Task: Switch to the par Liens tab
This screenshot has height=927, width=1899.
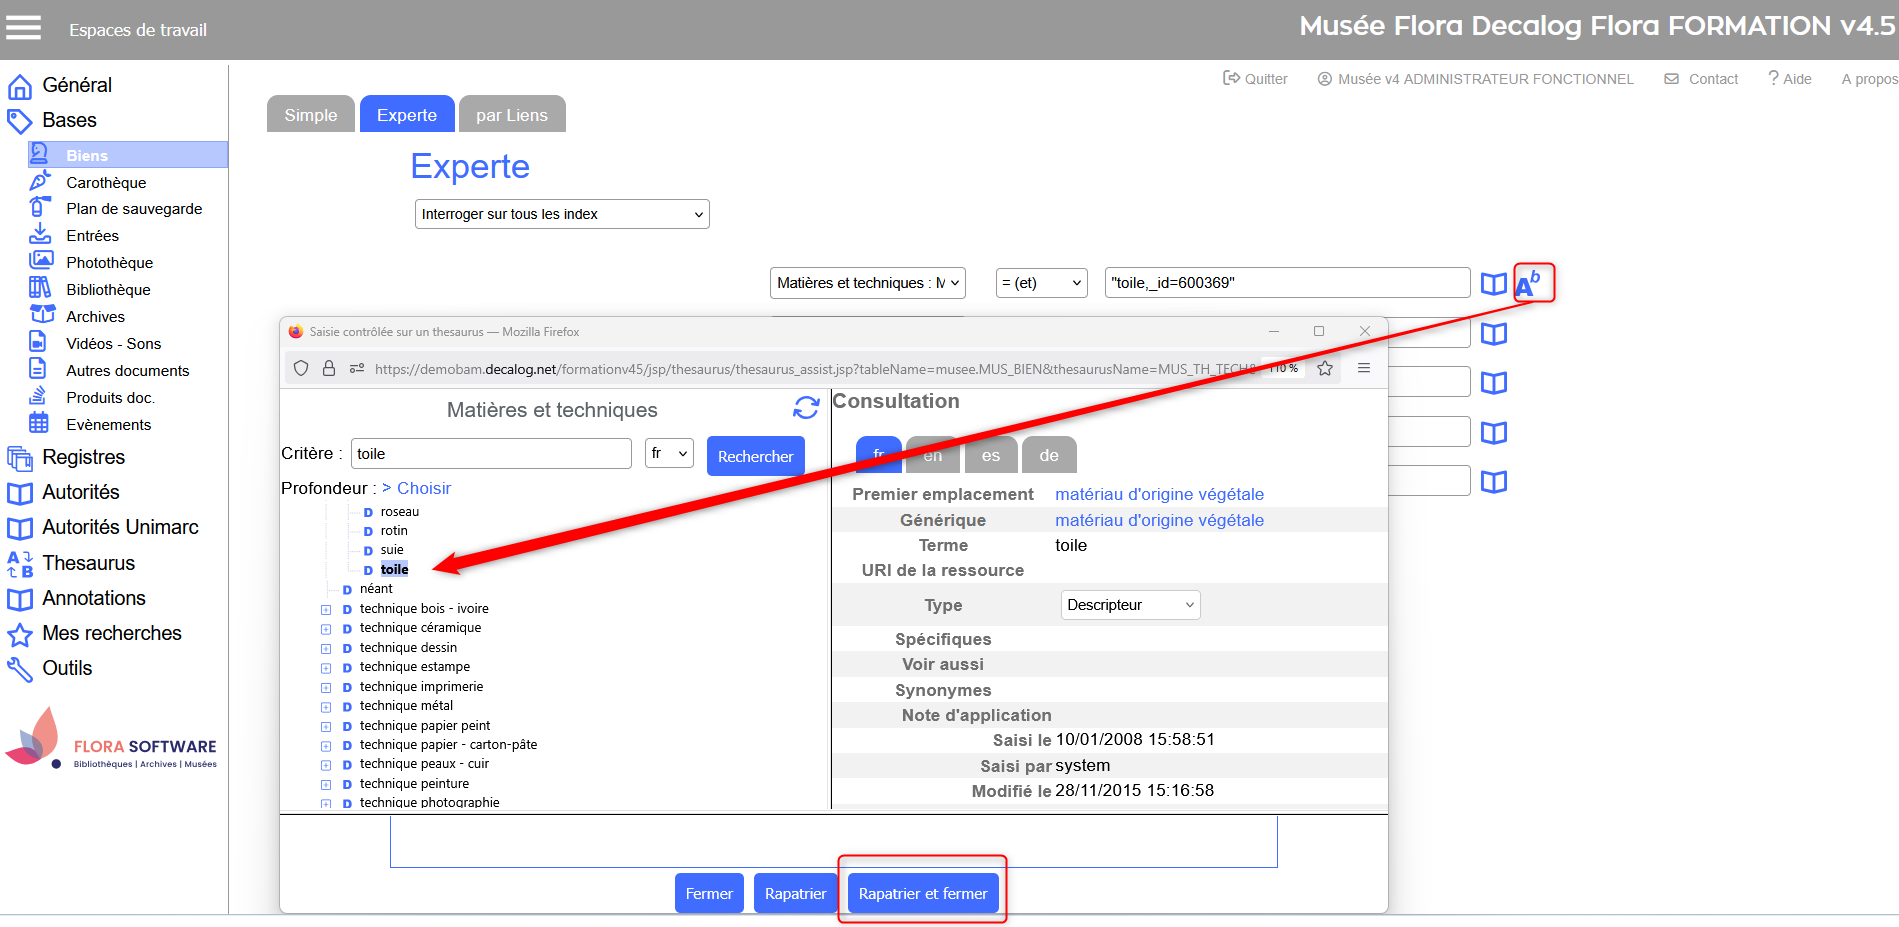Action: 511,115
